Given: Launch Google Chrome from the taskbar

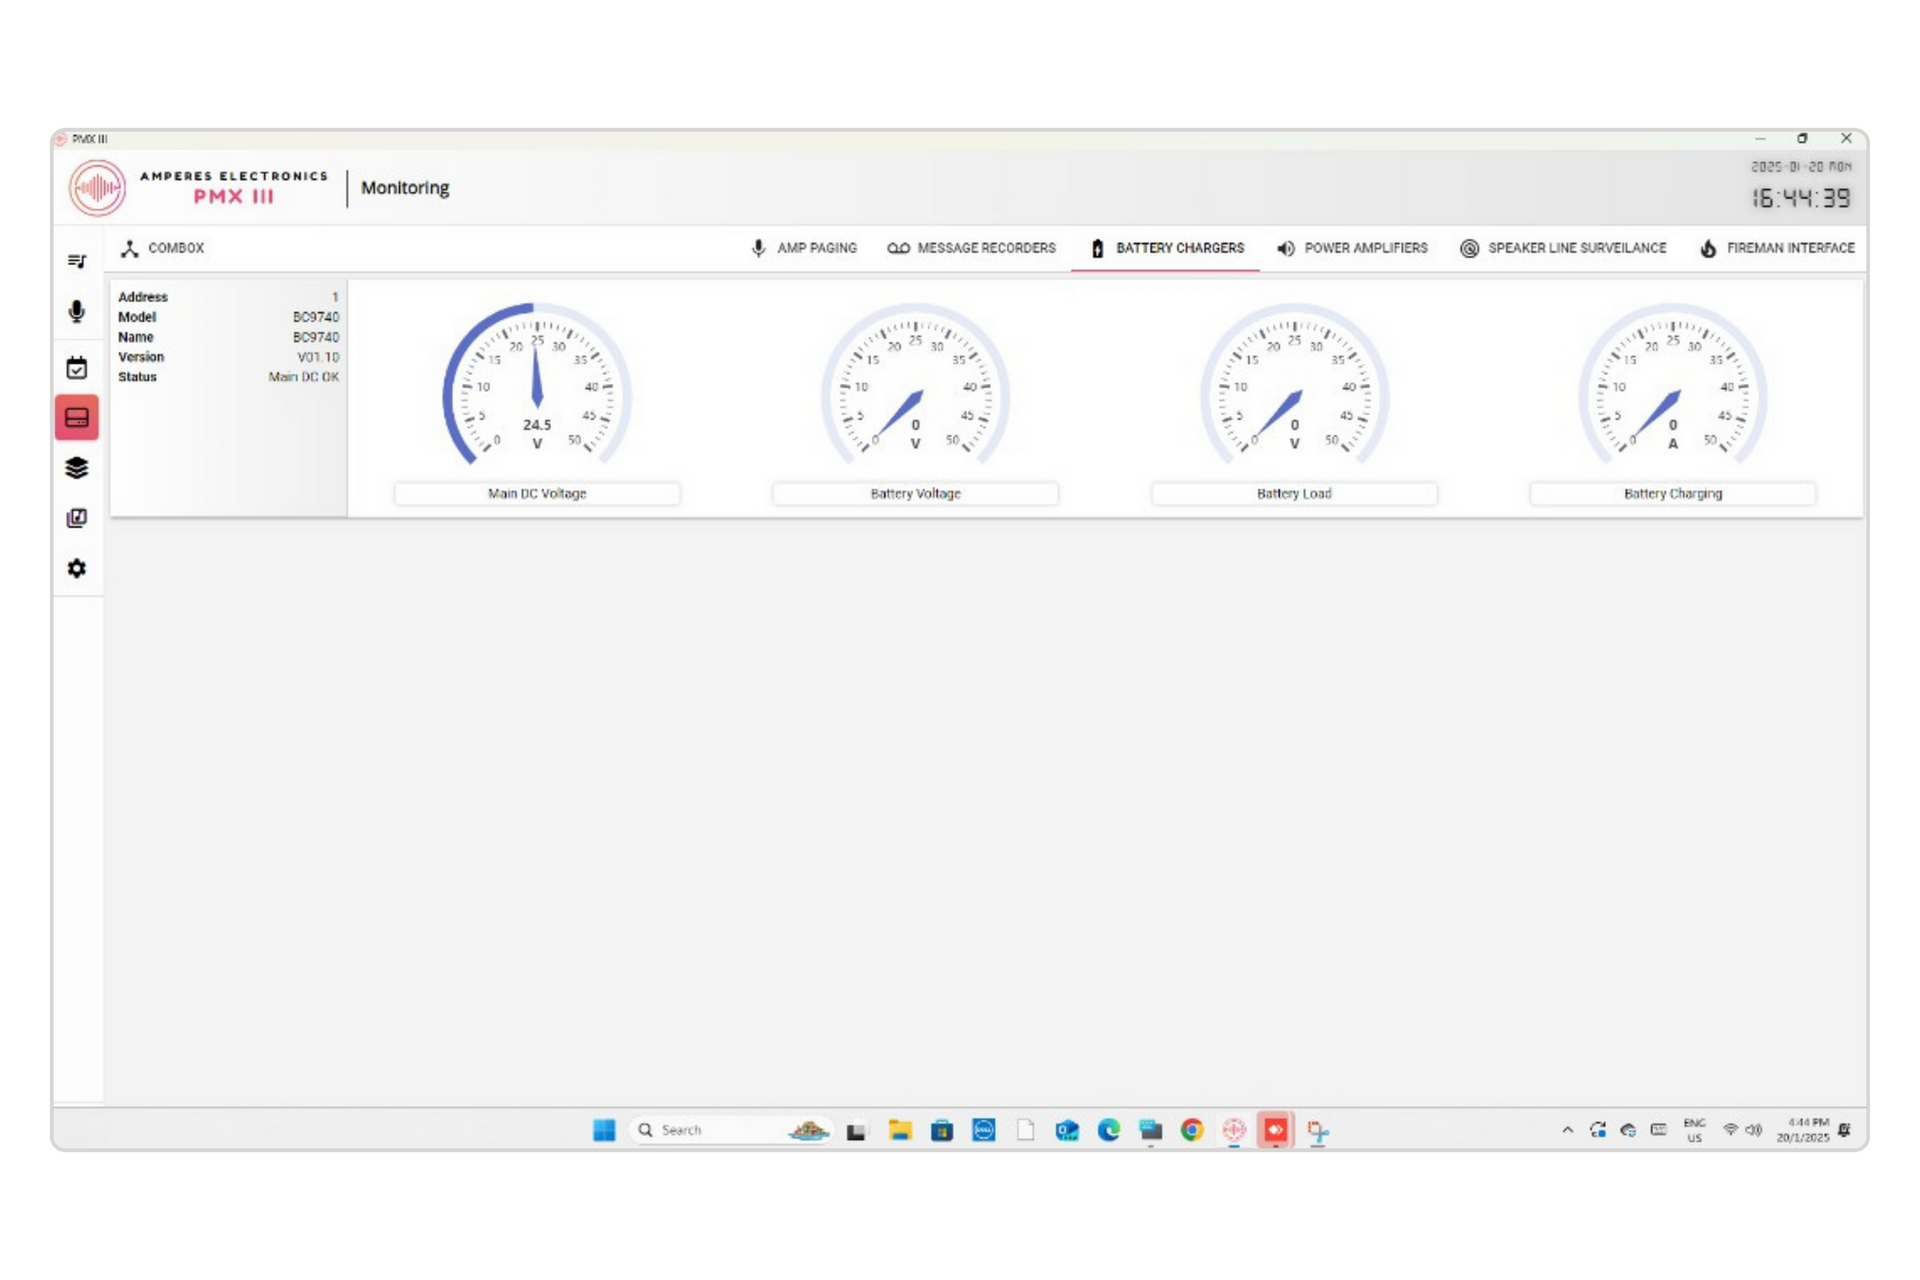Looking at the screenshot, I should pos(1192,1130).
